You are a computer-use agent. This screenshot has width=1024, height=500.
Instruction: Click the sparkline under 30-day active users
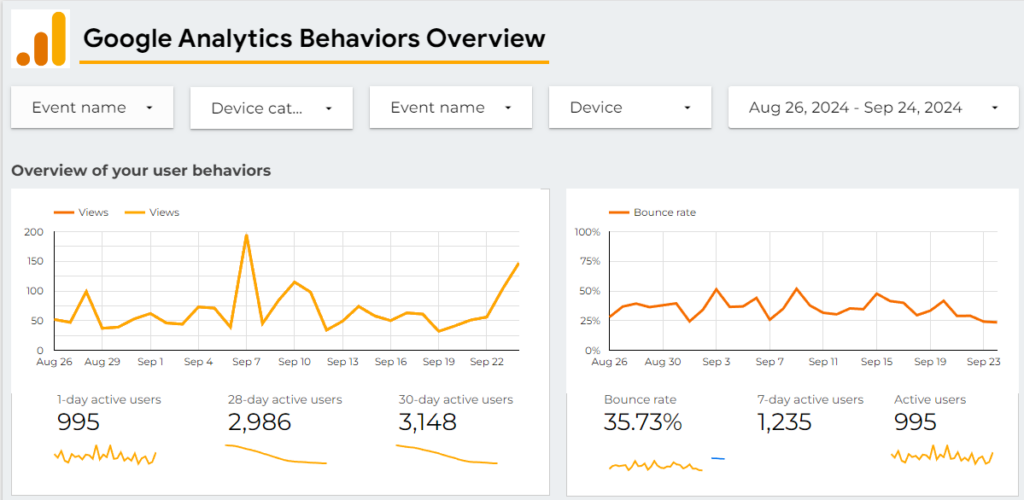447,454
